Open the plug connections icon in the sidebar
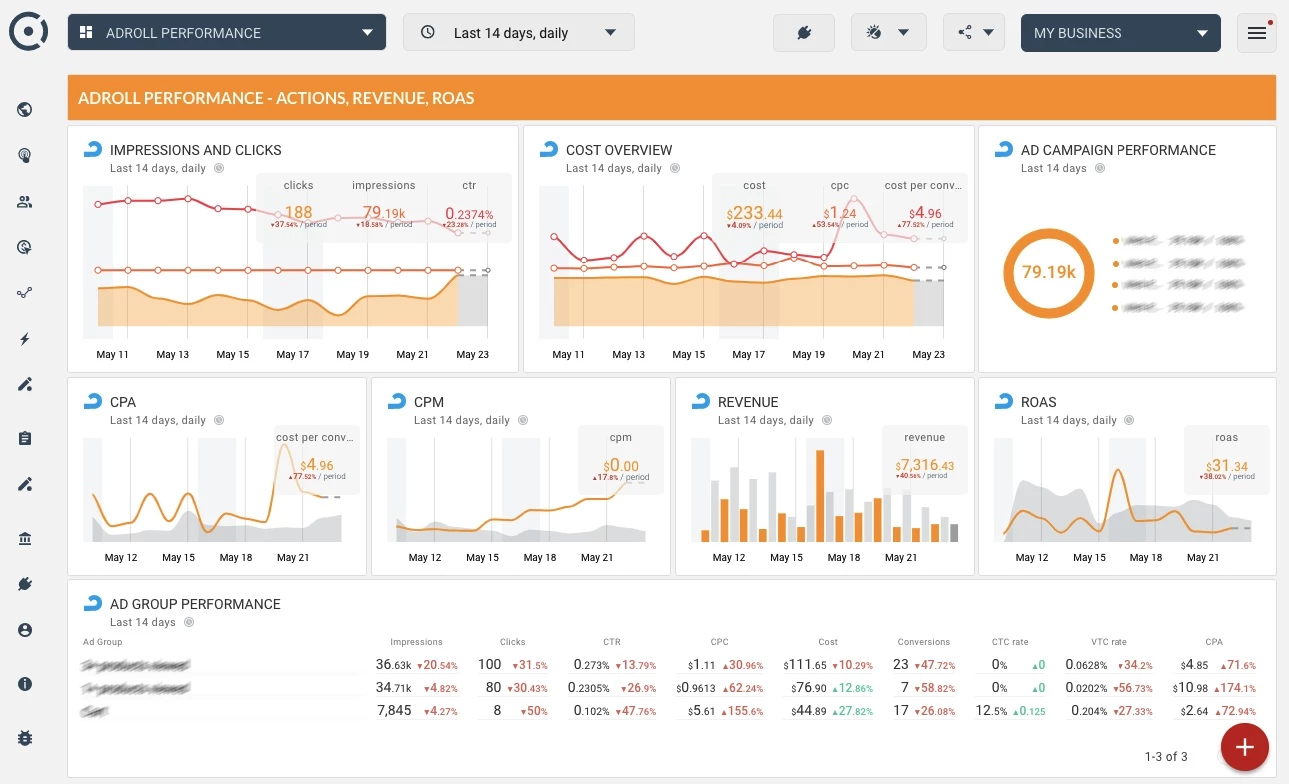Viewport: 1289px width, 784px height. pyautogui.click(x=25, y=584)
